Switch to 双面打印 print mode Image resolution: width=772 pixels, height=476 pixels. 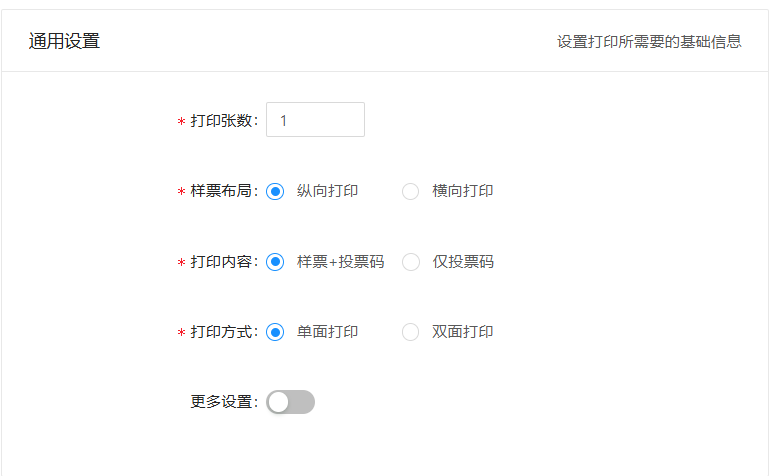(410, 332)
